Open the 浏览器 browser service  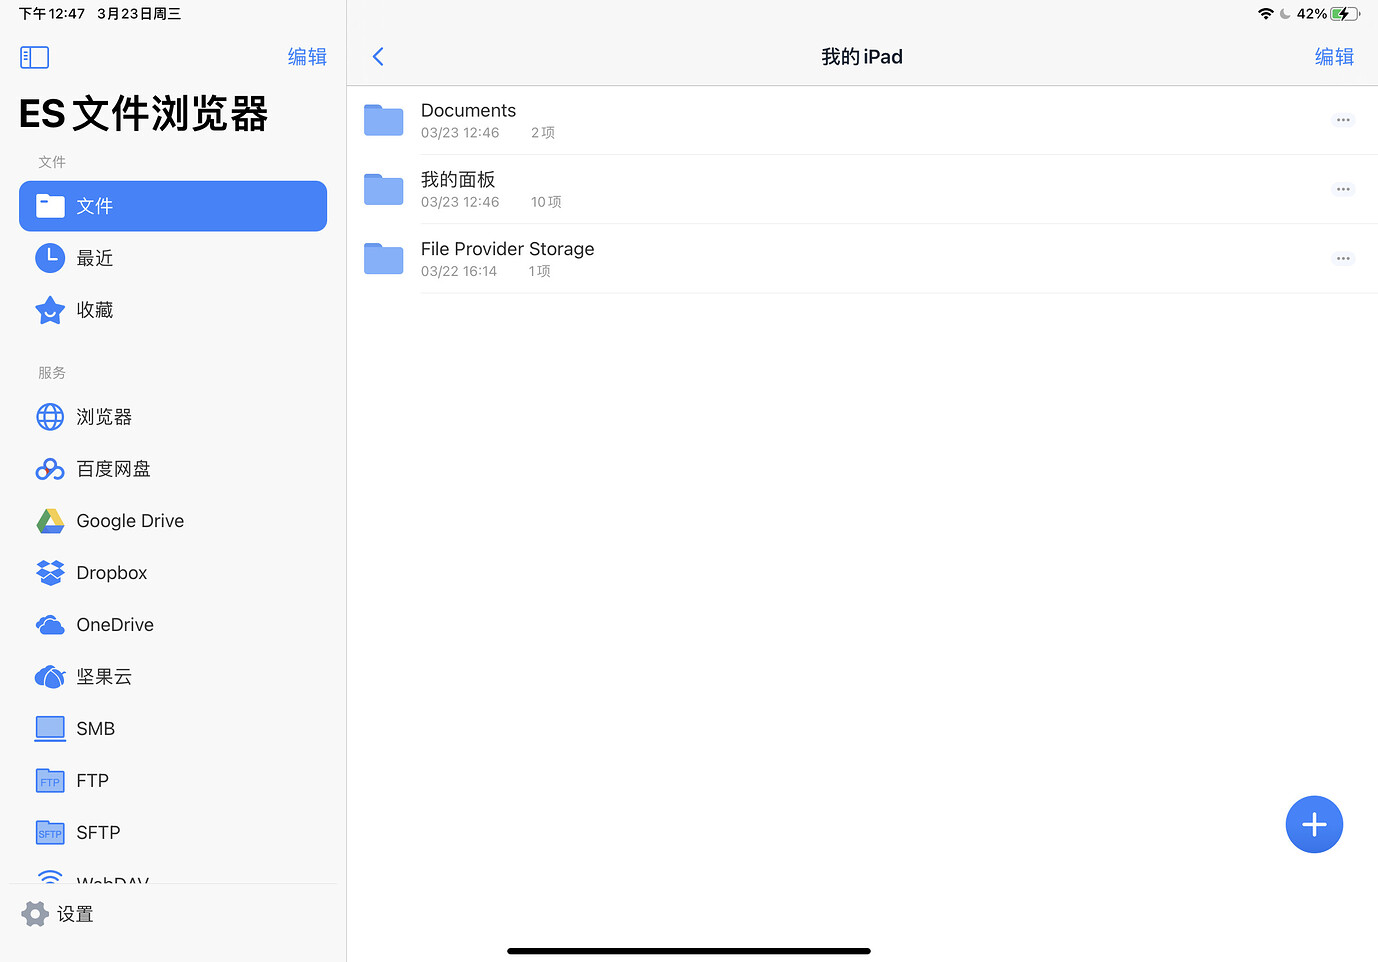(104, 417)
